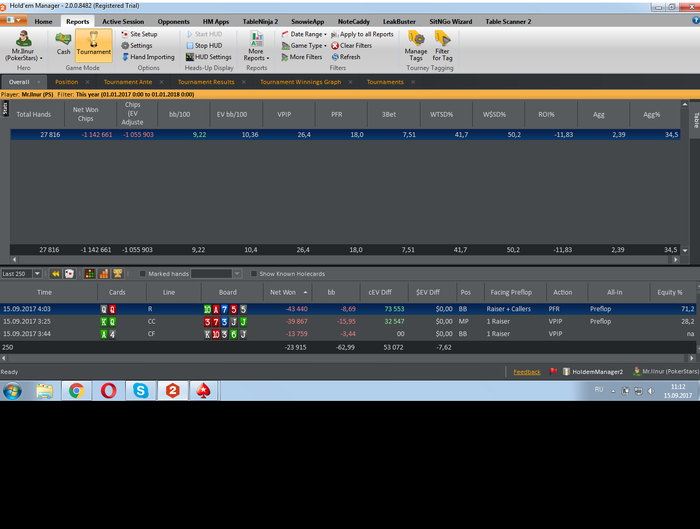Open Game Type filter dropdown

(304, 46)
